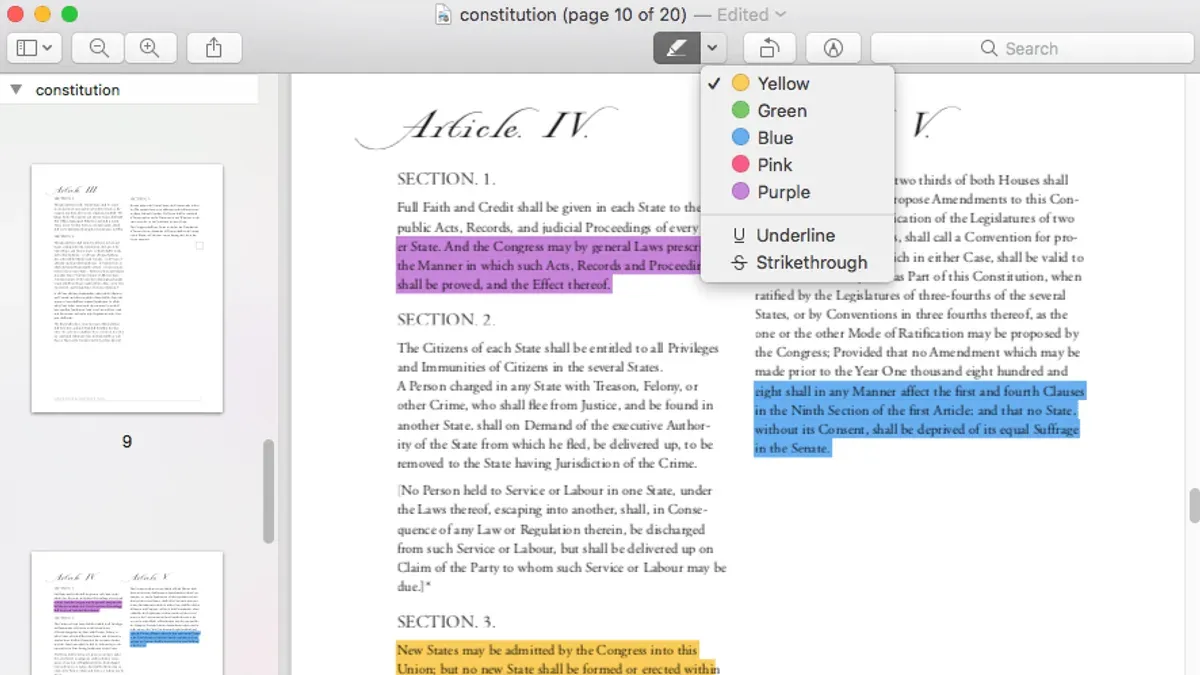The height and width of the screenshot is (675, 1200).
Task: Click the zoom out magnifier icon
Action: [x=98, y=48]
